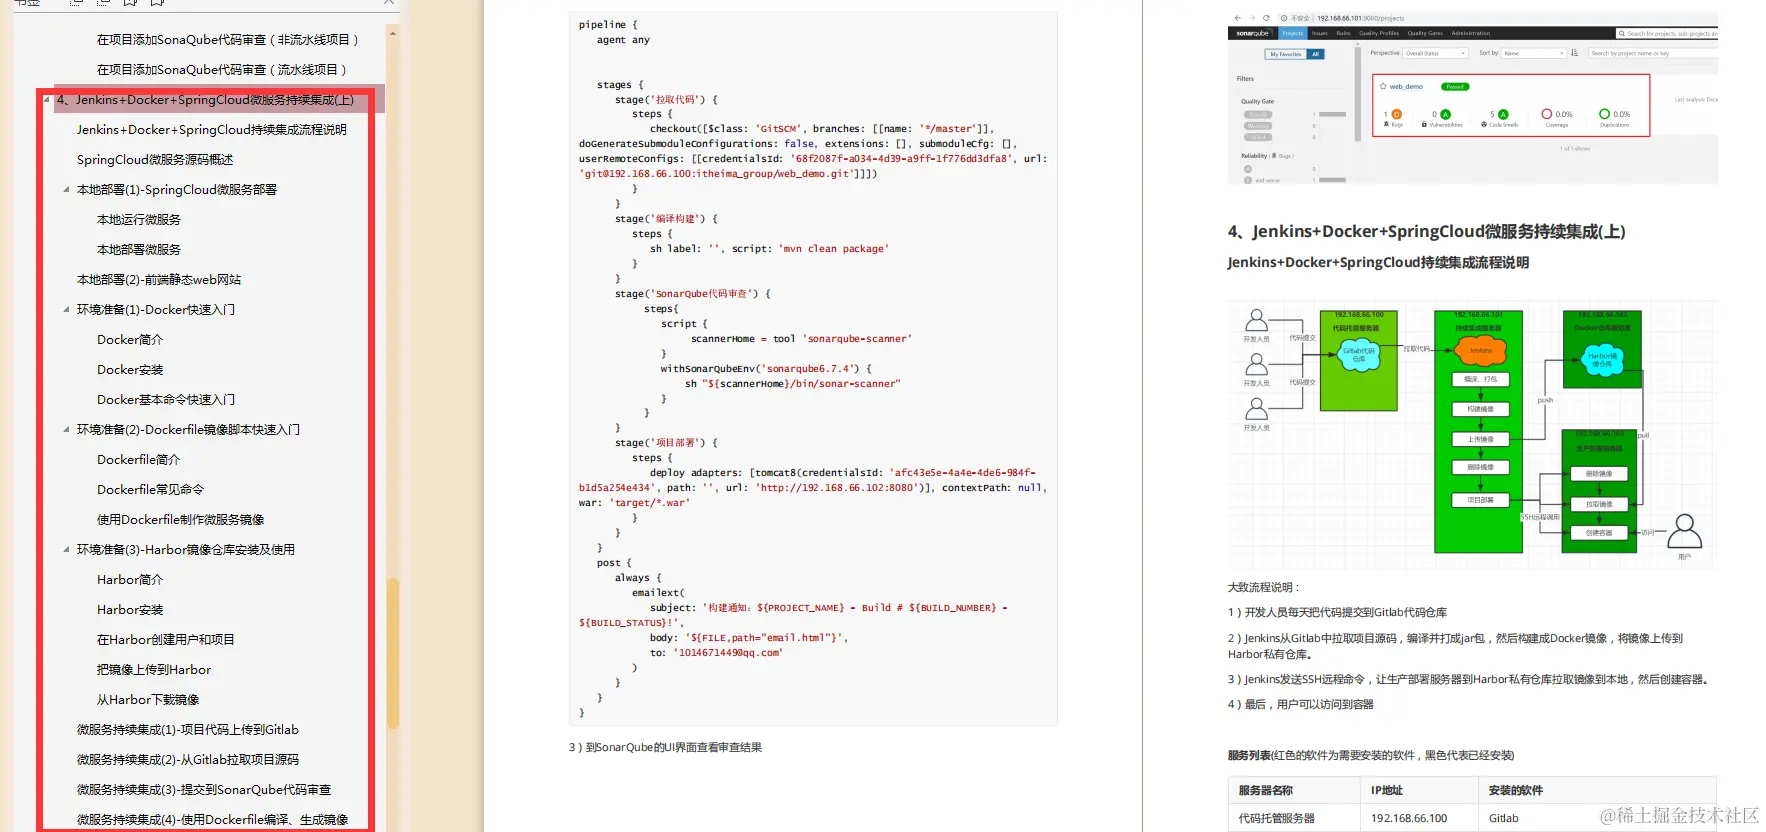Click the line '1）开发人员每天把代码提交到Gitlab代码仓库'
Viewport: 1766px width, 832px height.
tap(1337, 613)
